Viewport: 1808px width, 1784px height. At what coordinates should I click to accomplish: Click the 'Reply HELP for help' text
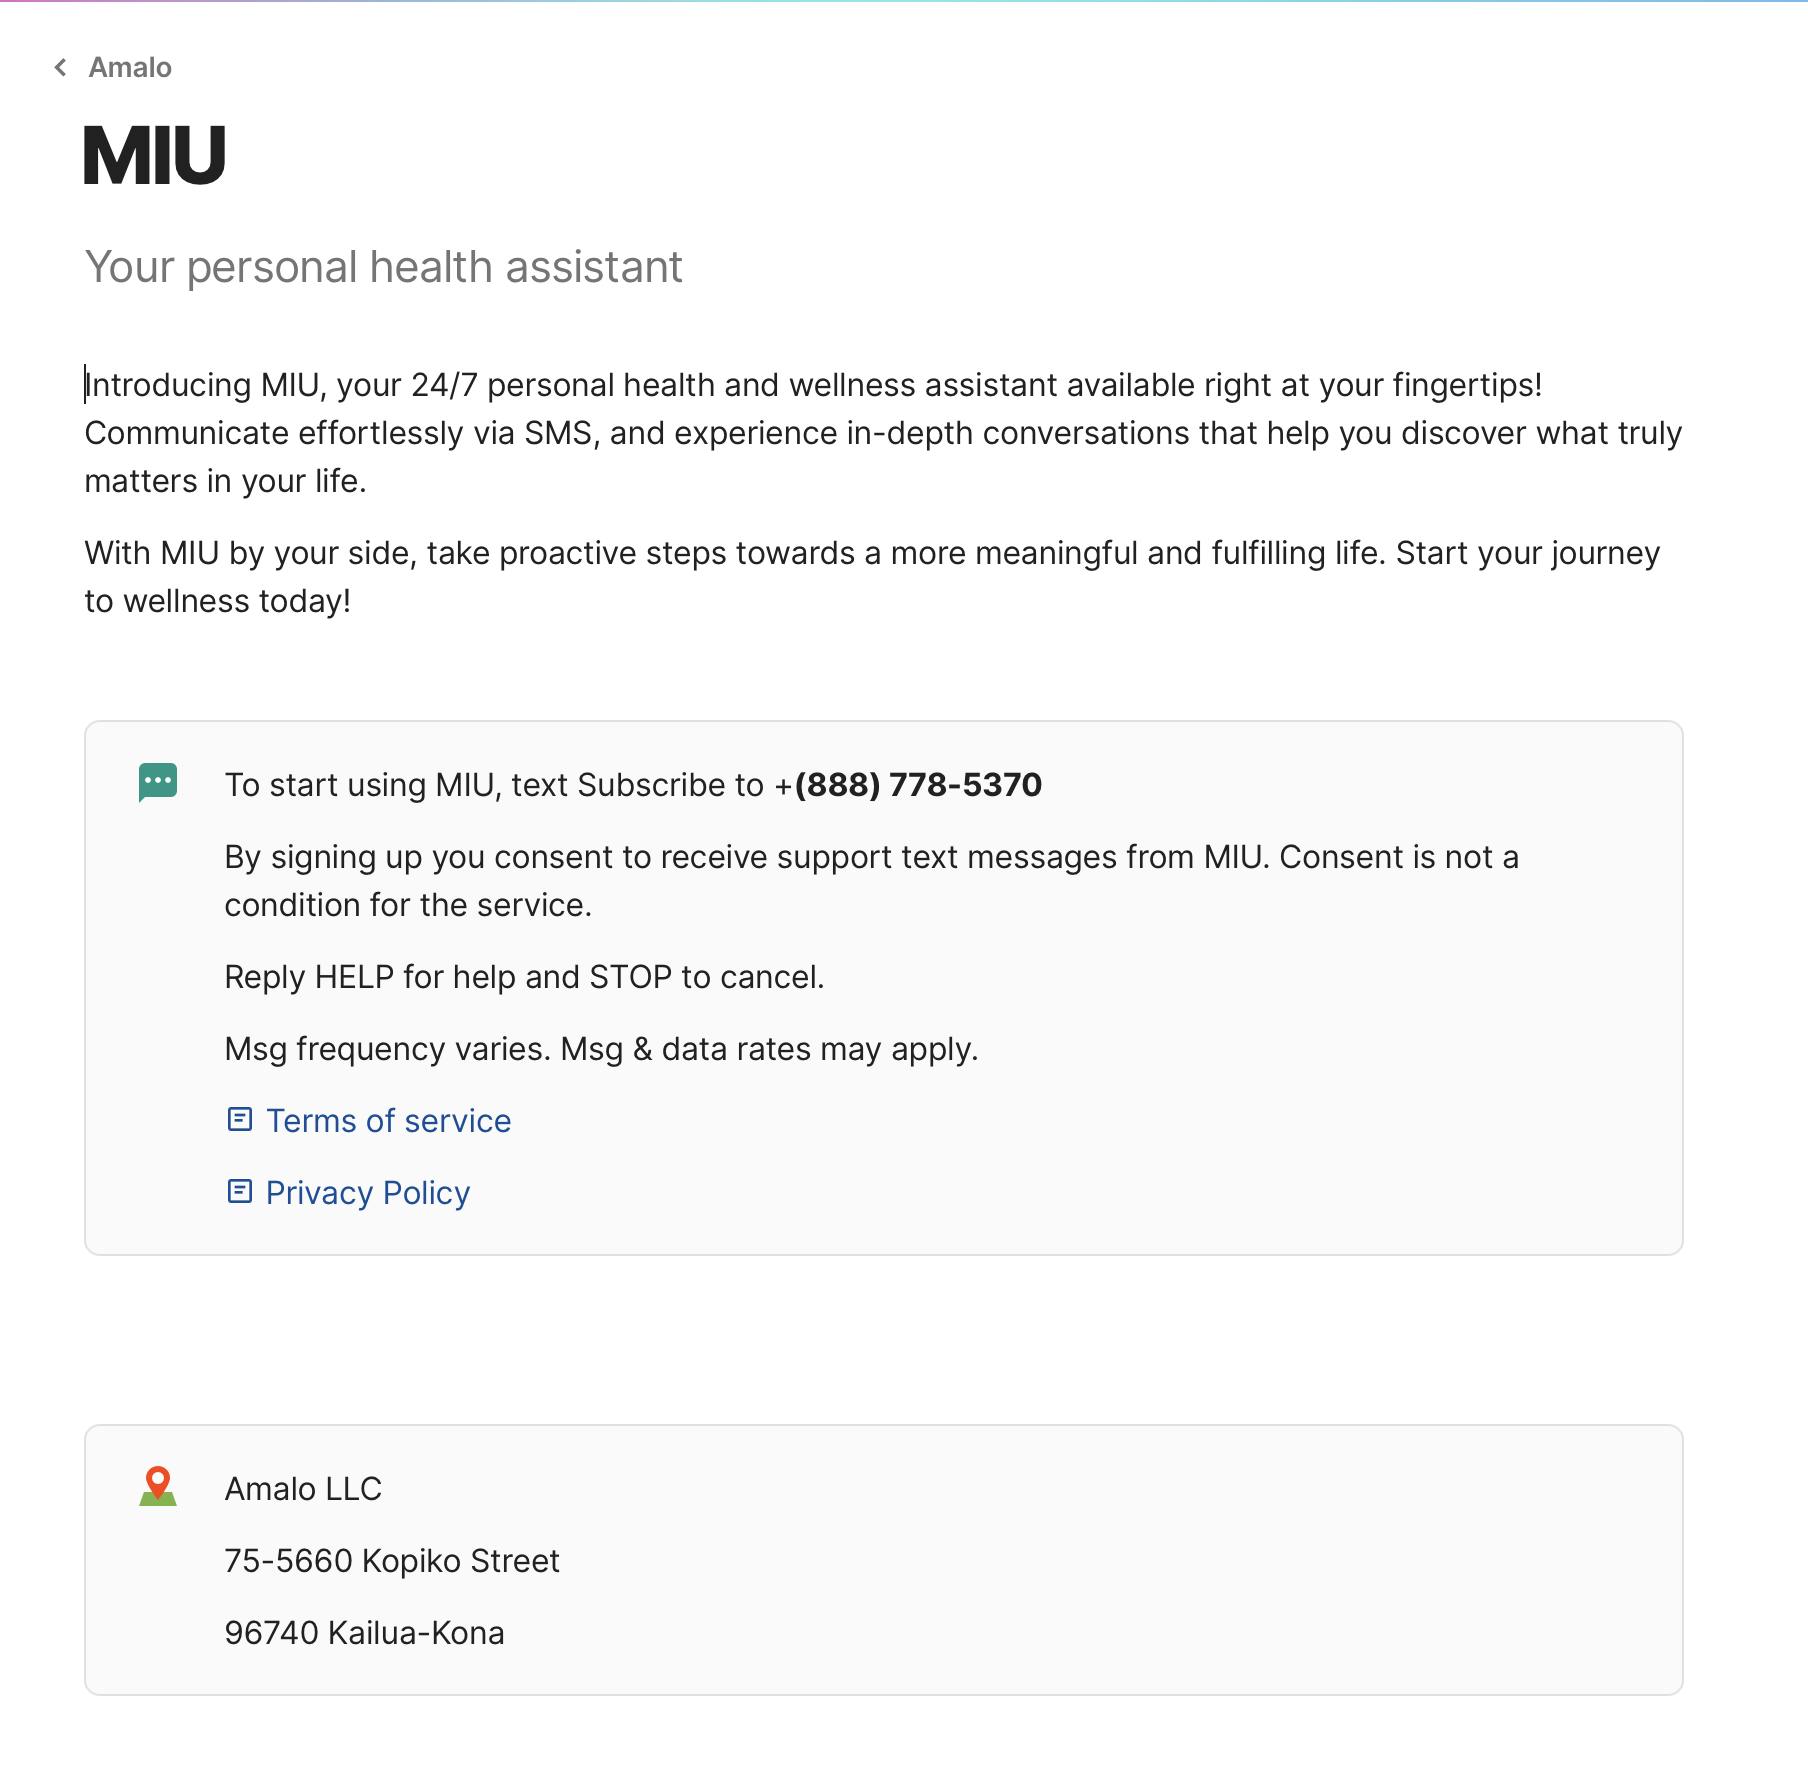point(524,977)
